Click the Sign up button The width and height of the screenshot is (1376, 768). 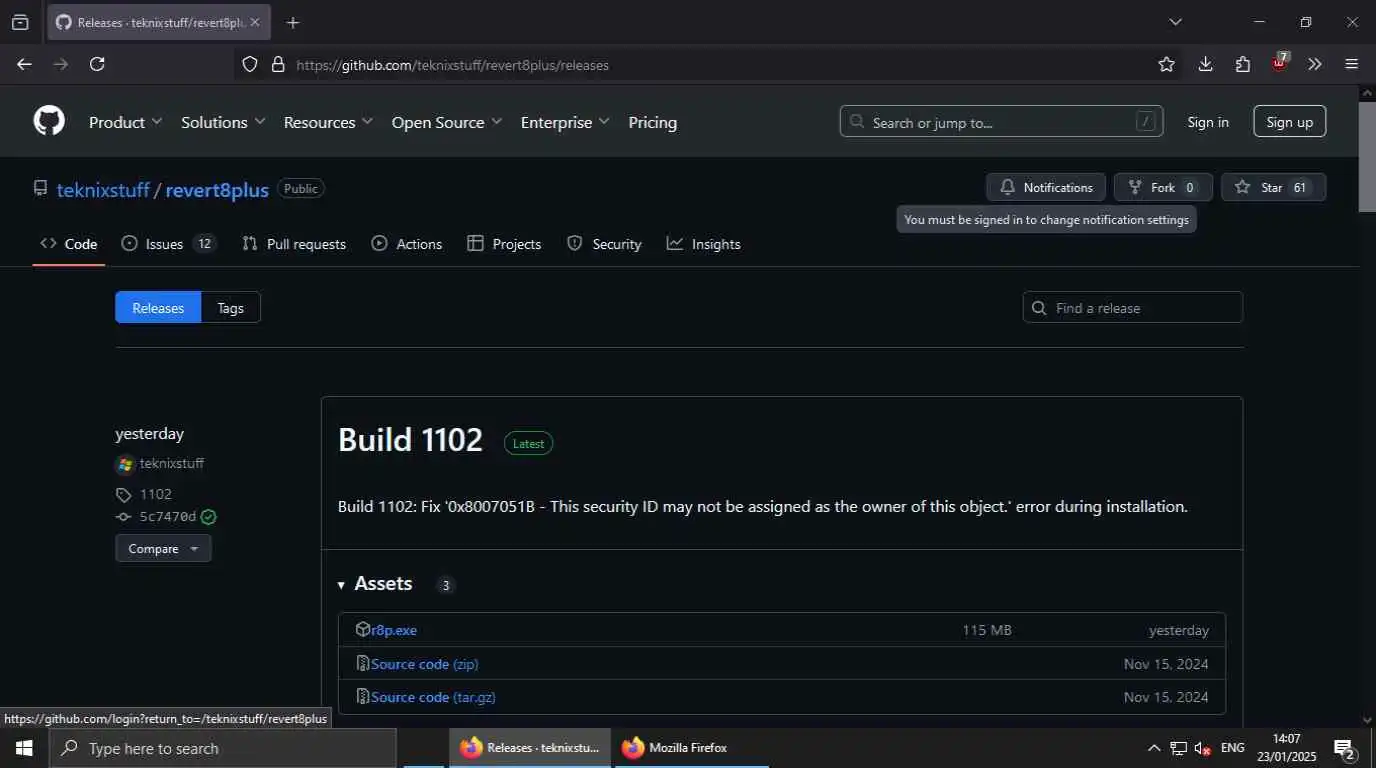coord(1290,121)
